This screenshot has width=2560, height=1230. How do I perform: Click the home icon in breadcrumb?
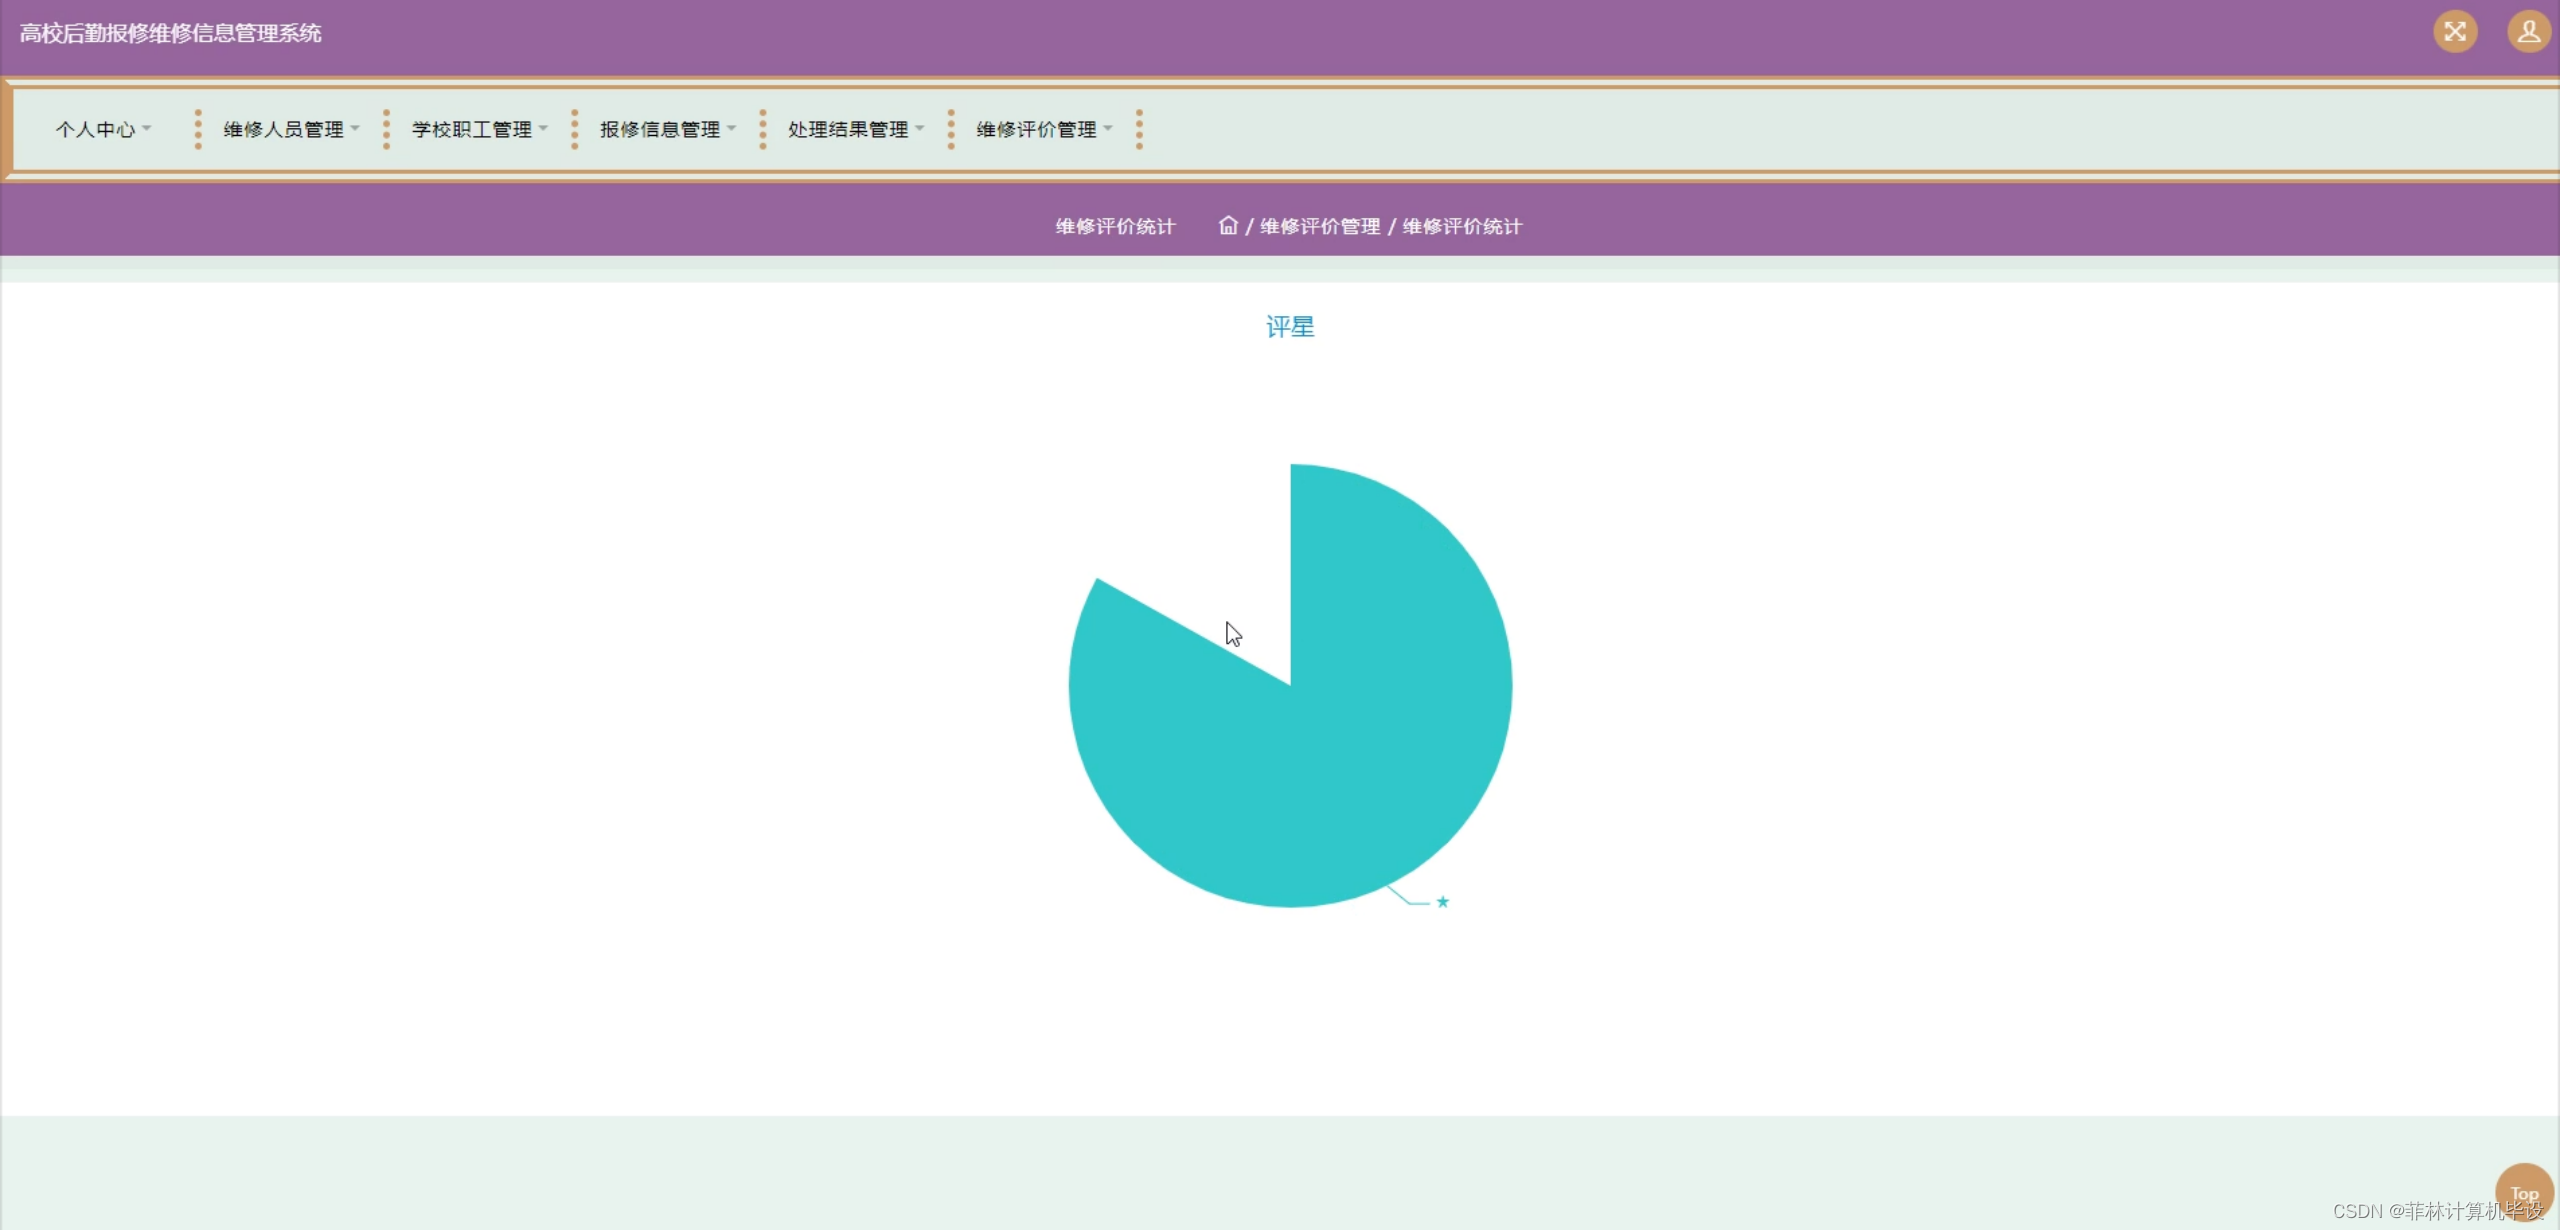click(x=1228, y=226)
